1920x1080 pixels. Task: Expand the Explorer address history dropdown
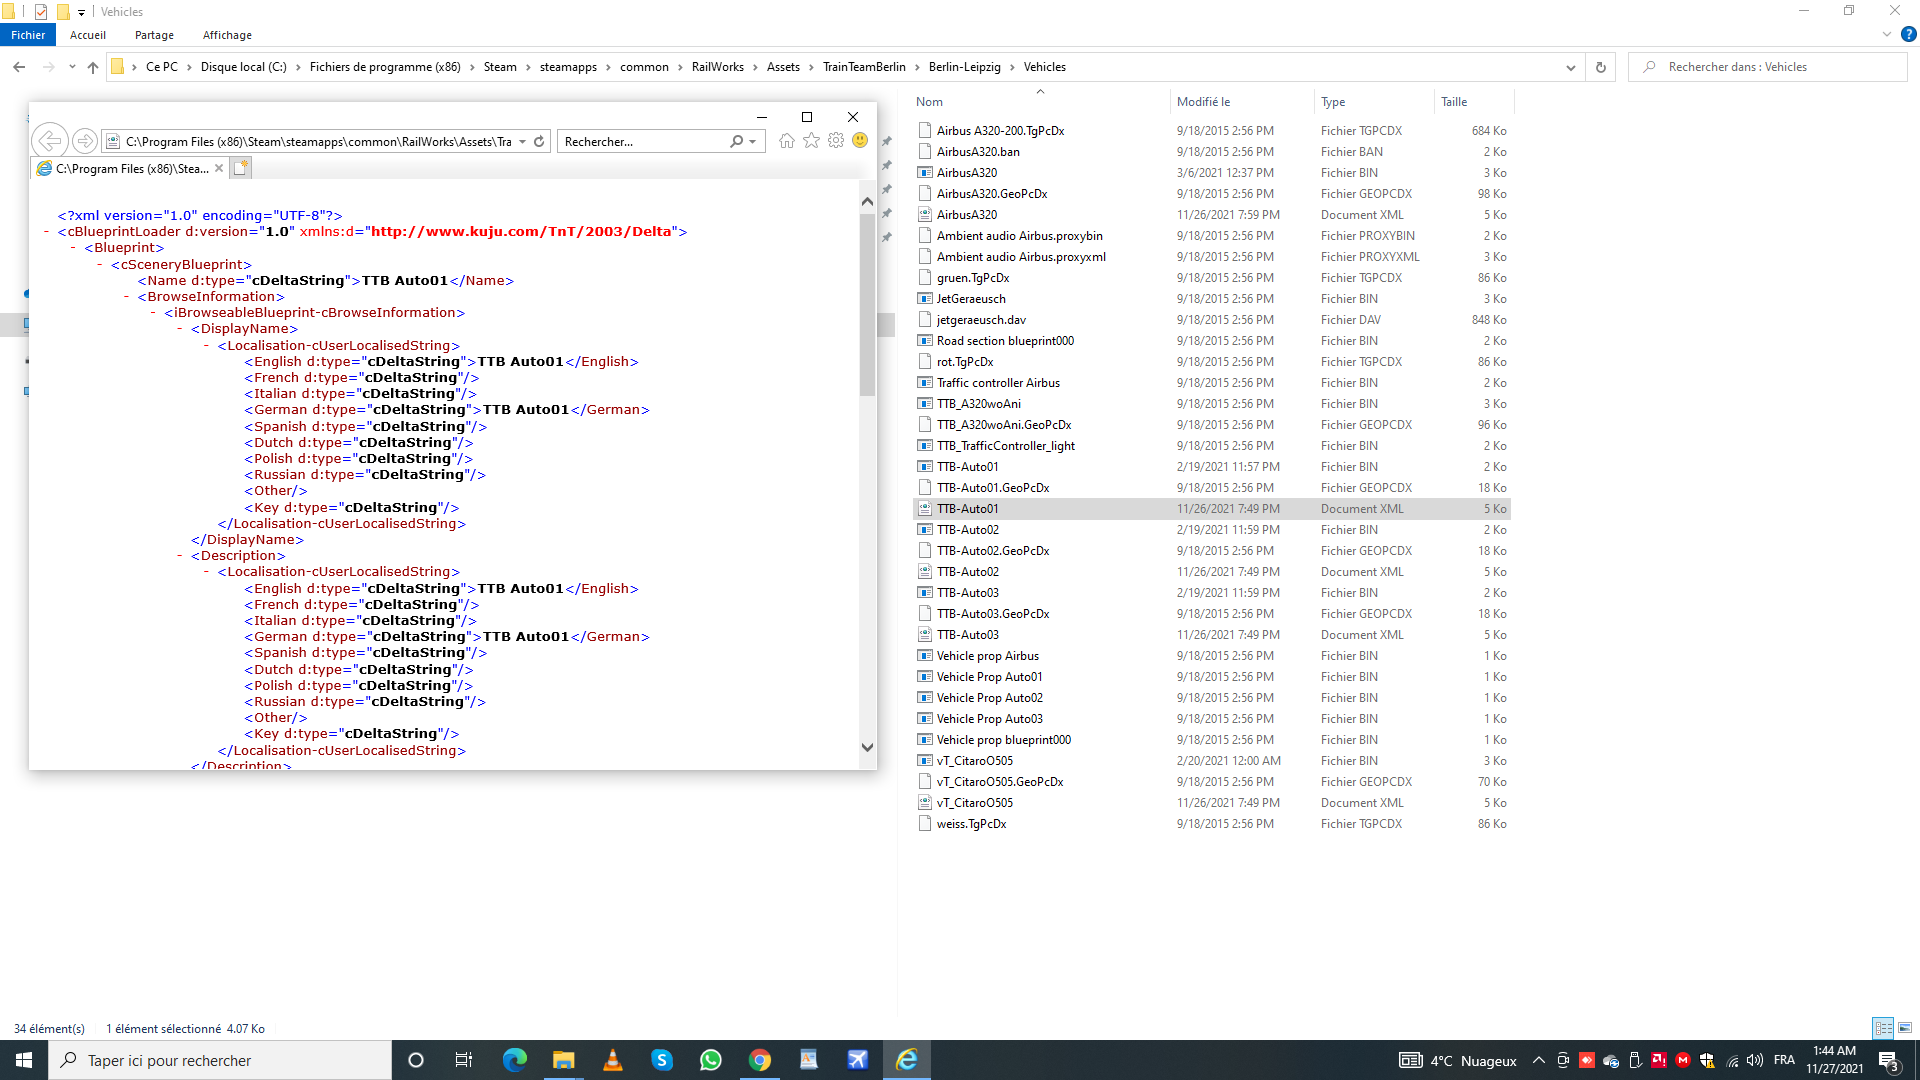1570,67
